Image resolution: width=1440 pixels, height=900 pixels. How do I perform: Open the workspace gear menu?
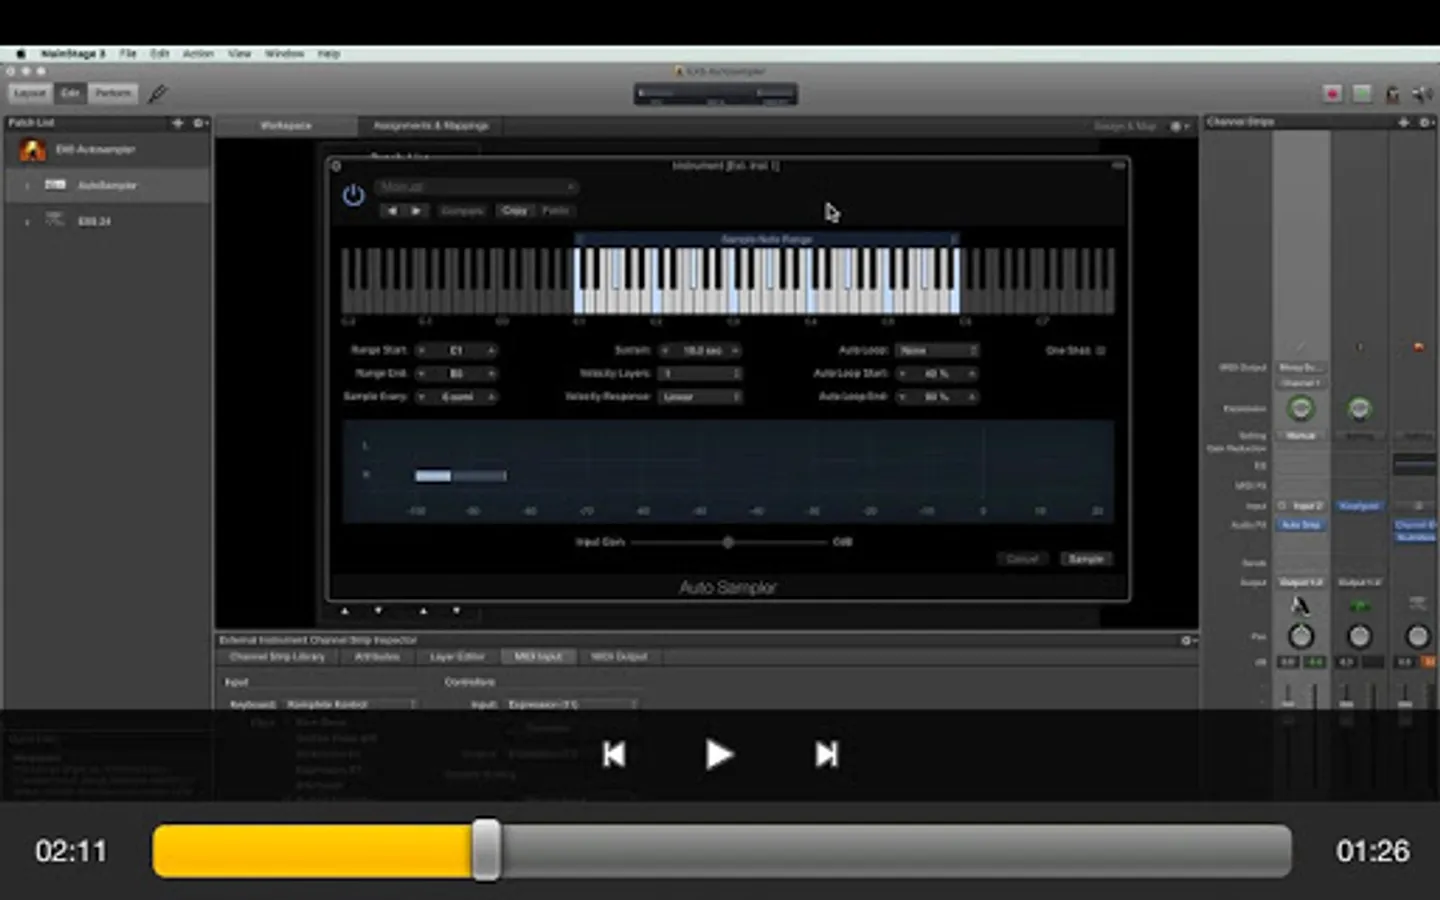click(x=1179, y=126)
